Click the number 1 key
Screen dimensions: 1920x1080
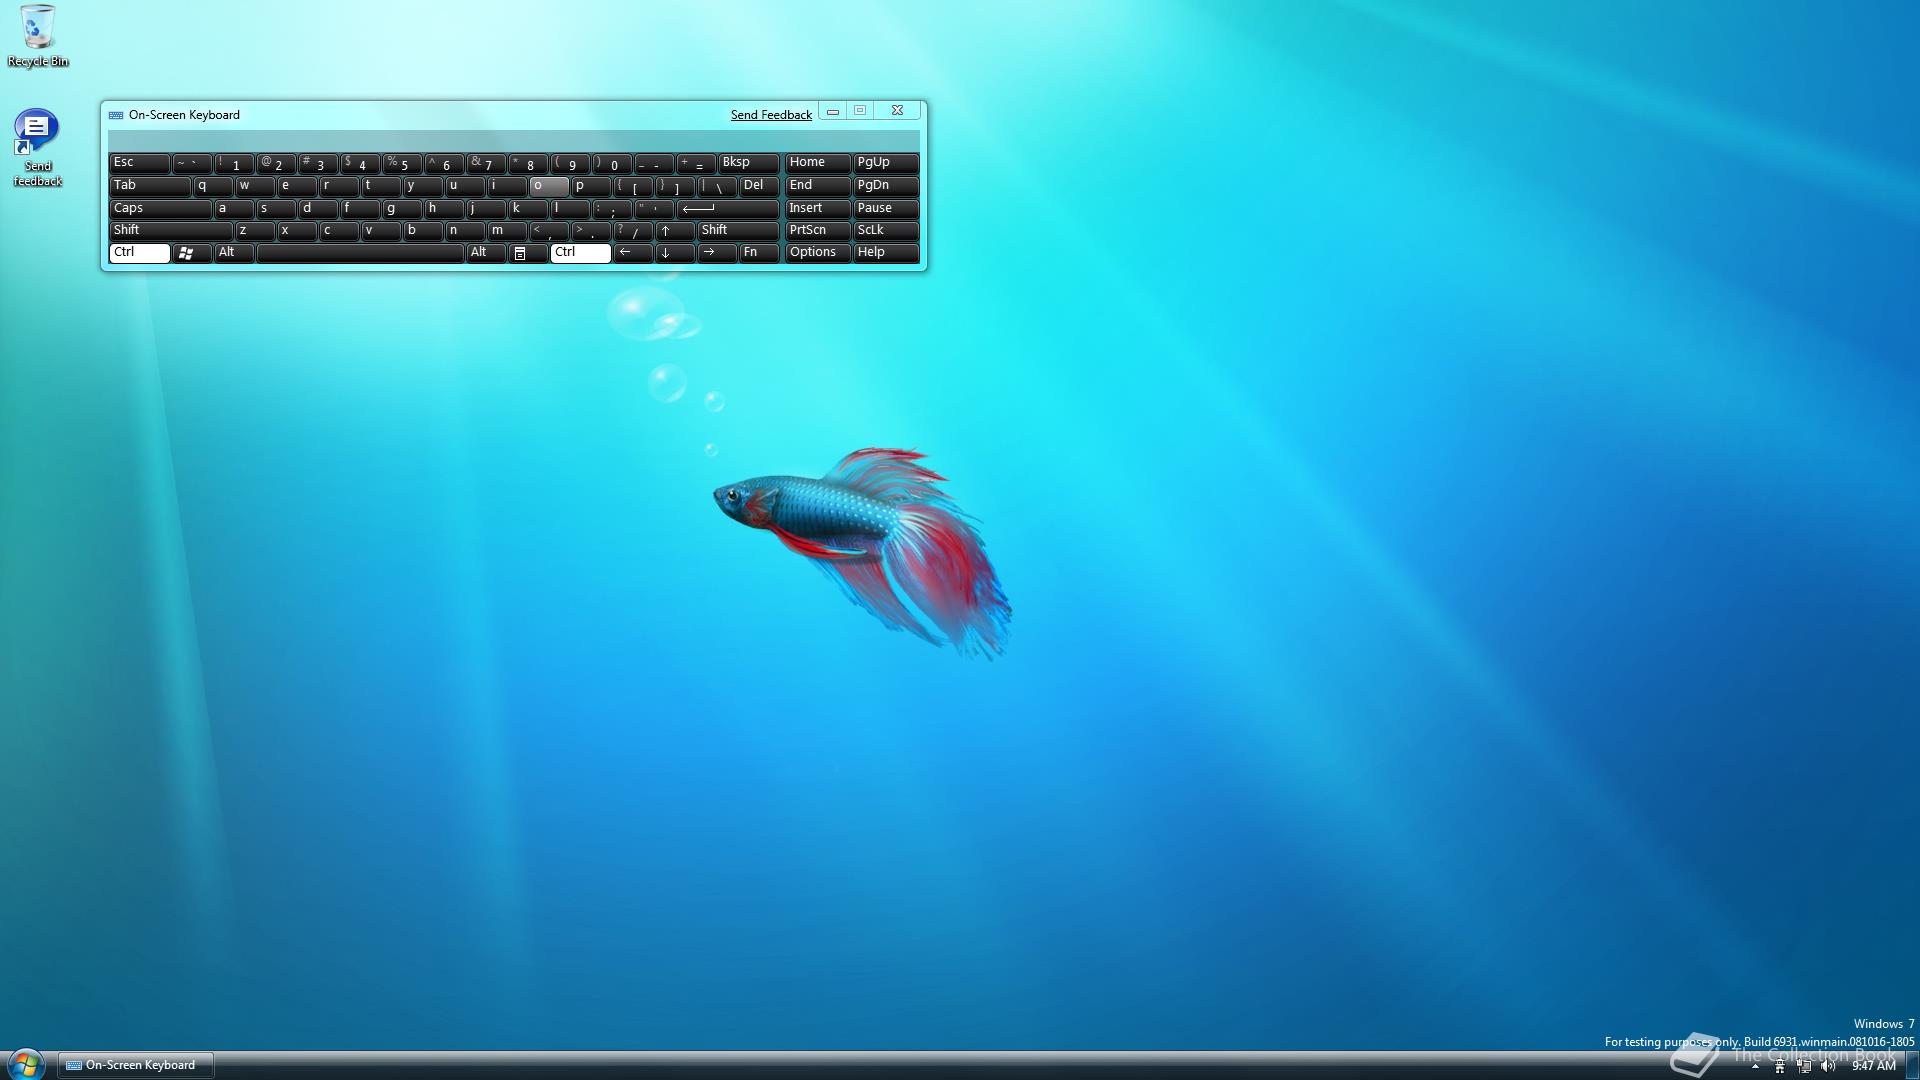pyautogui.click(x=233, y=163)
